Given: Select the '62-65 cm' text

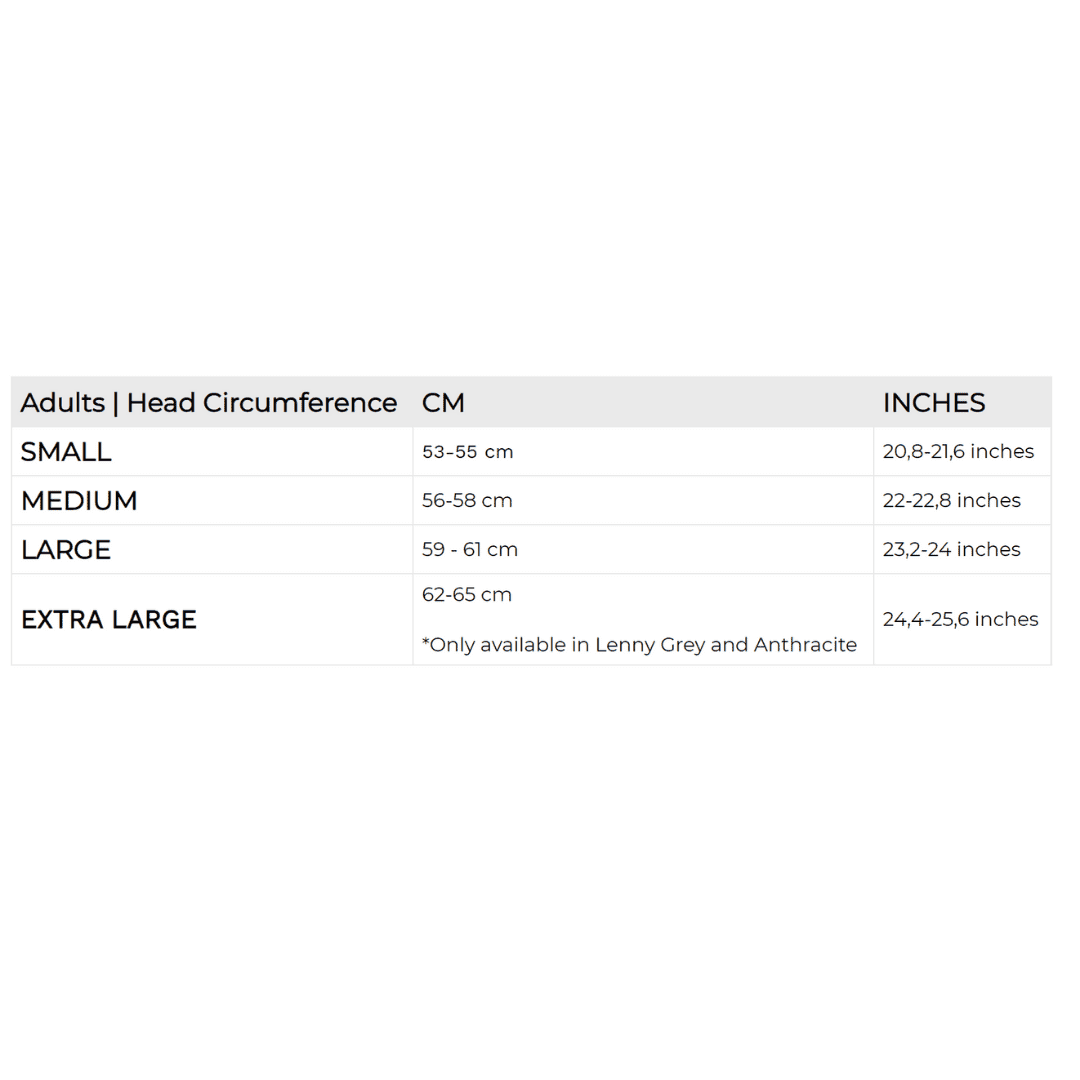Looking at the screenshot, I should pyautogui.click(x=467, y=595).
